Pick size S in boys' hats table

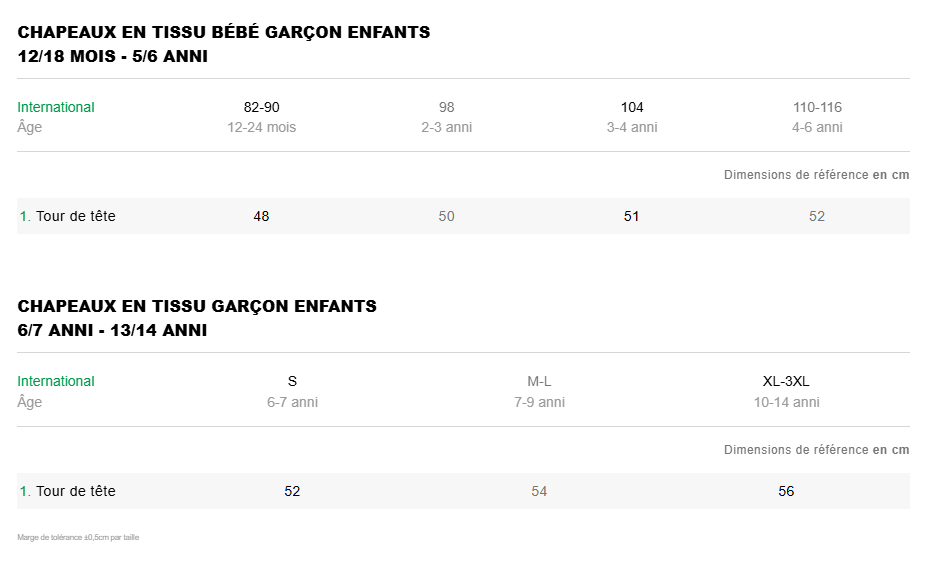[292, 381]
